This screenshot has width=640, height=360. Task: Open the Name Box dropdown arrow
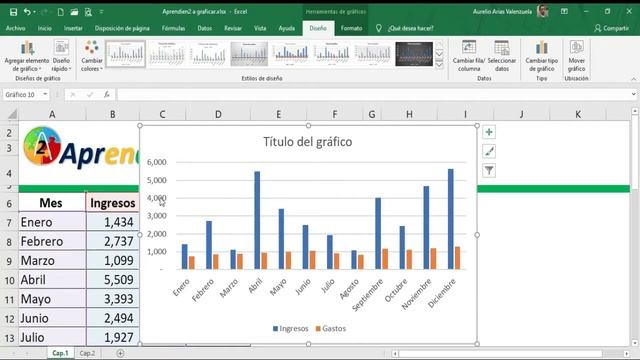[x=45, y=95]
